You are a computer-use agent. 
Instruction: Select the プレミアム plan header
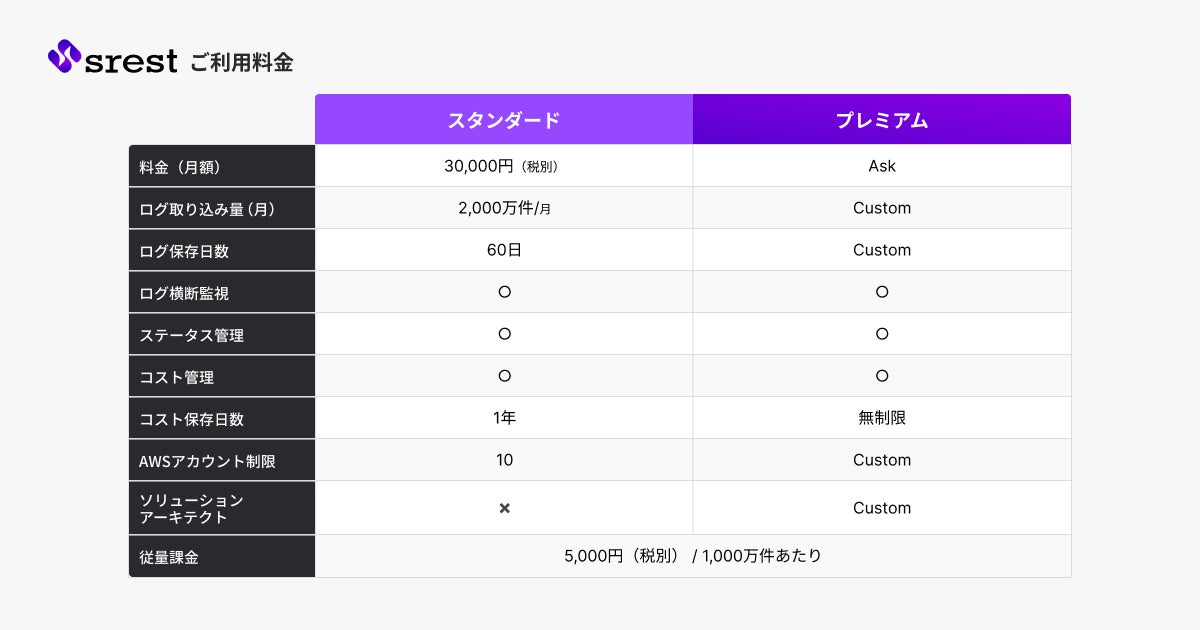(882, 120)
